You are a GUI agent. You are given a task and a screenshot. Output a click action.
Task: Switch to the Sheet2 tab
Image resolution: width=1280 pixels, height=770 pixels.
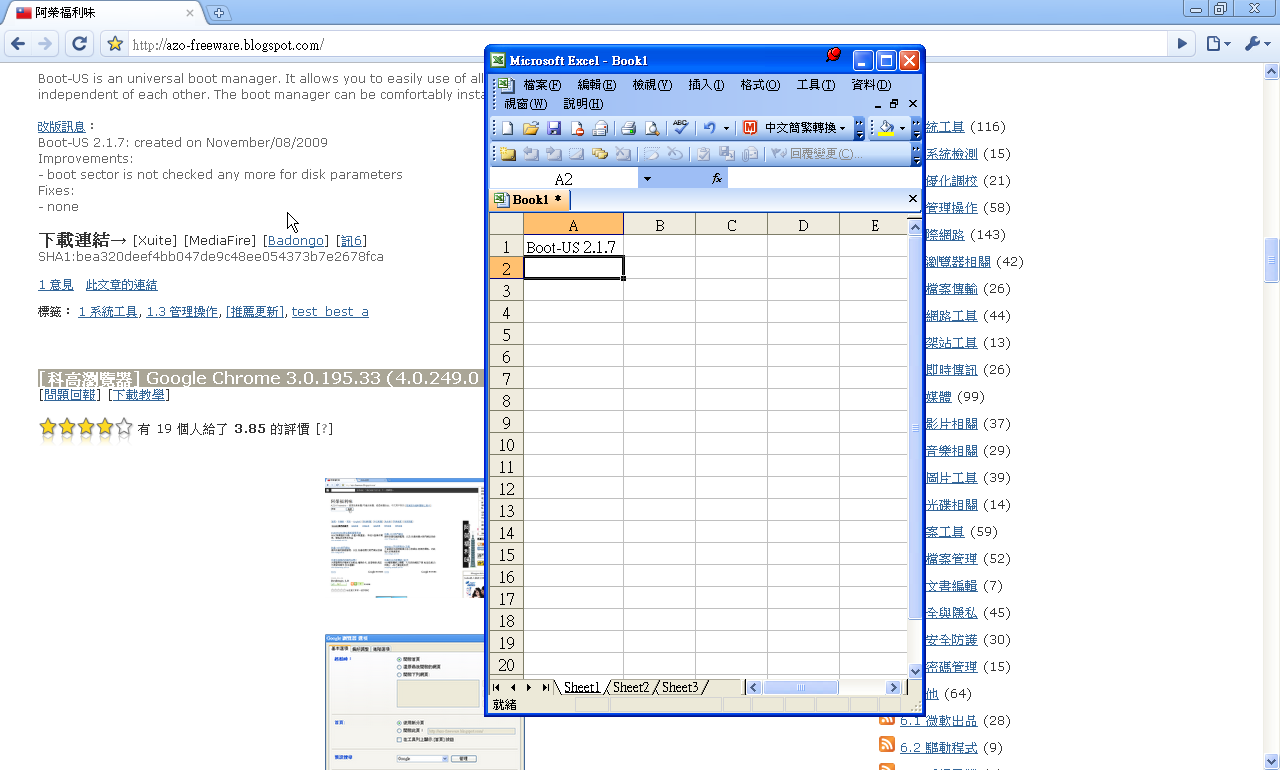[631, 687]
